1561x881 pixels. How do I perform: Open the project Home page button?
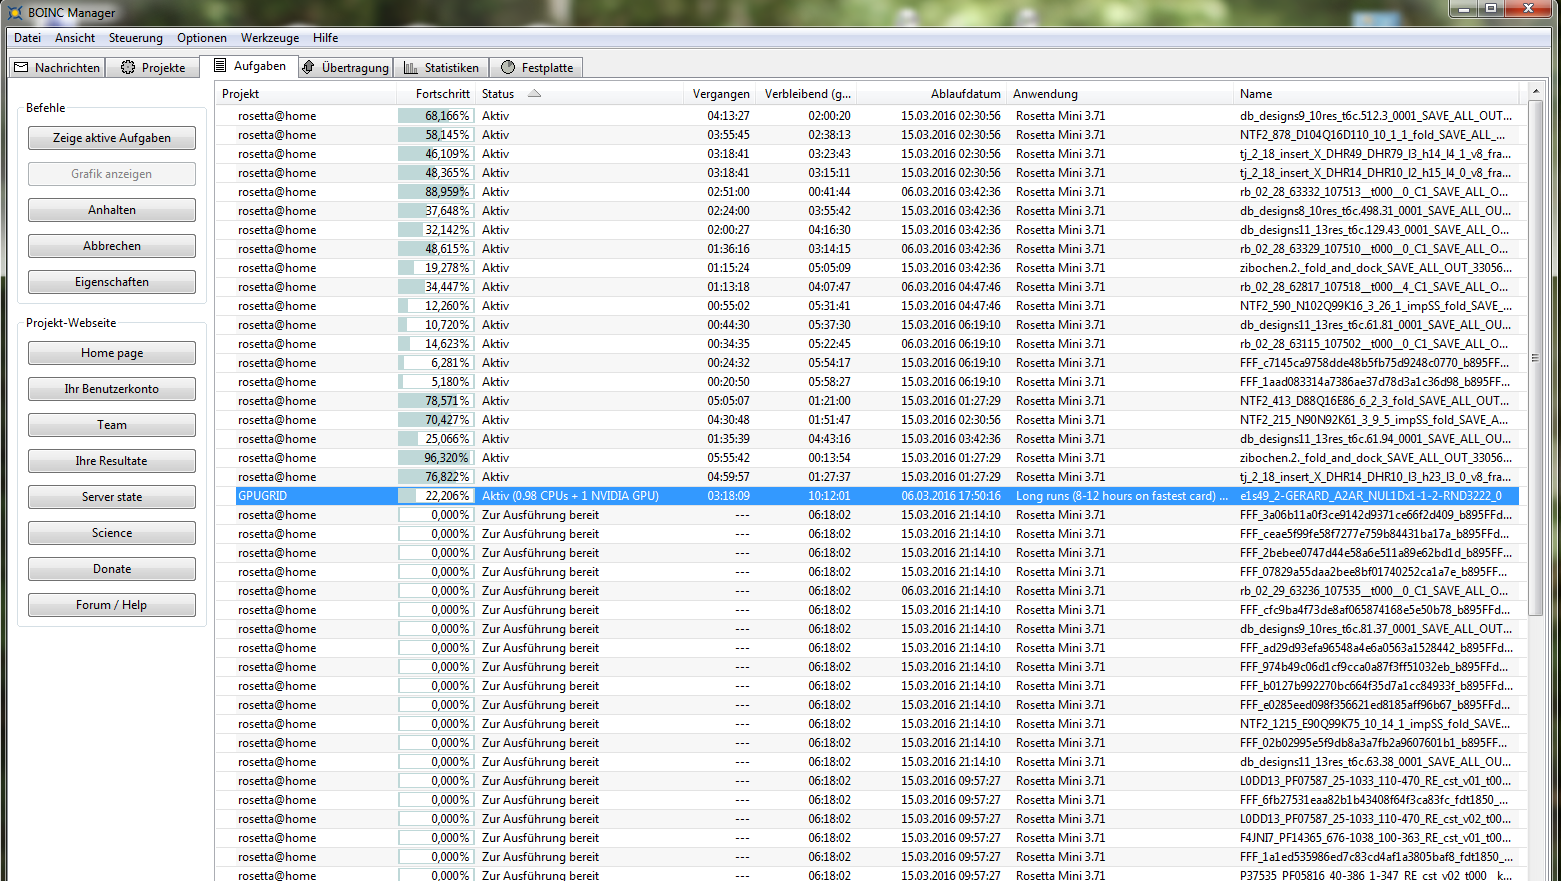[112, 353]
